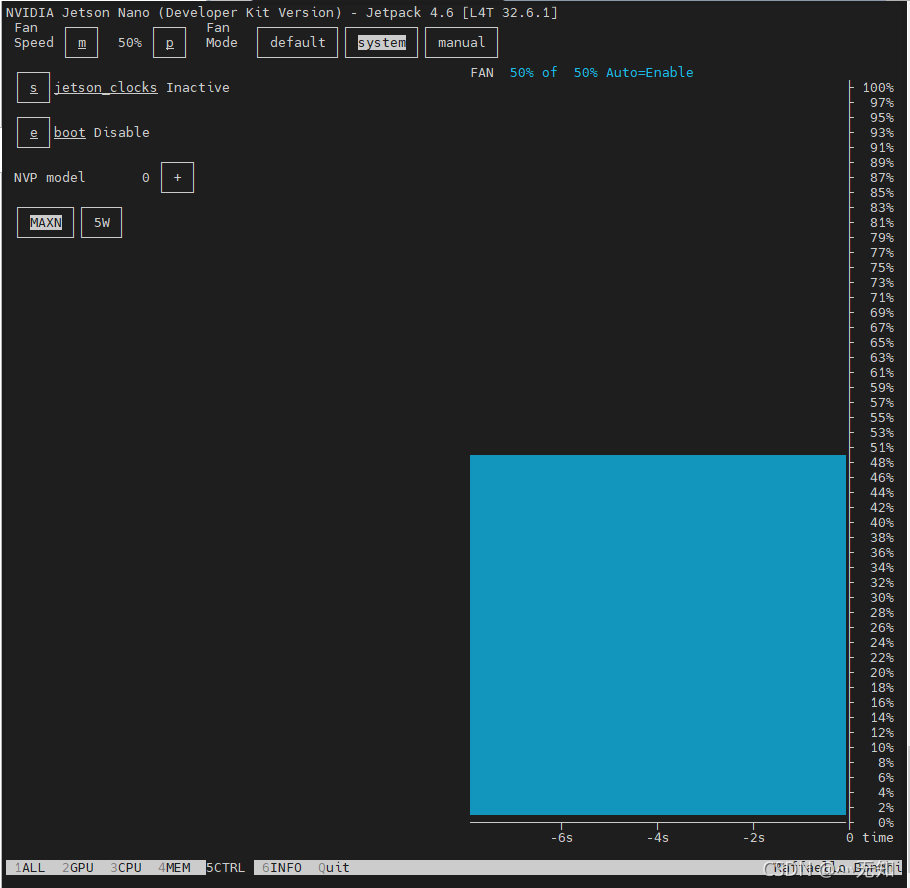
Task: Select the manual fan mode
Action: pyautogui.click(x=461, y=43)
